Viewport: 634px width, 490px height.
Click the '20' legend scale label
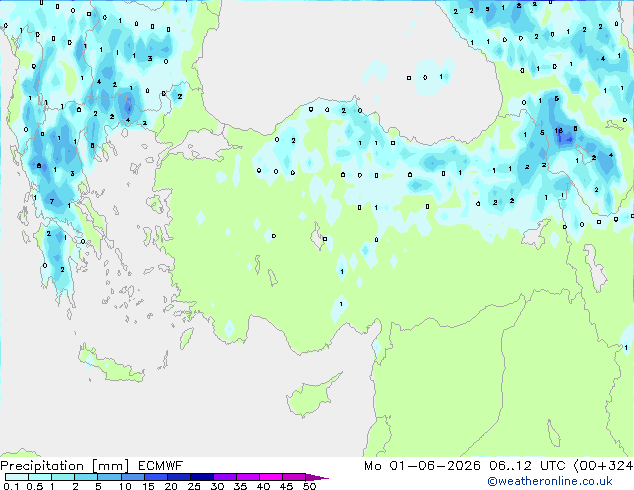[x=171, y=486]
